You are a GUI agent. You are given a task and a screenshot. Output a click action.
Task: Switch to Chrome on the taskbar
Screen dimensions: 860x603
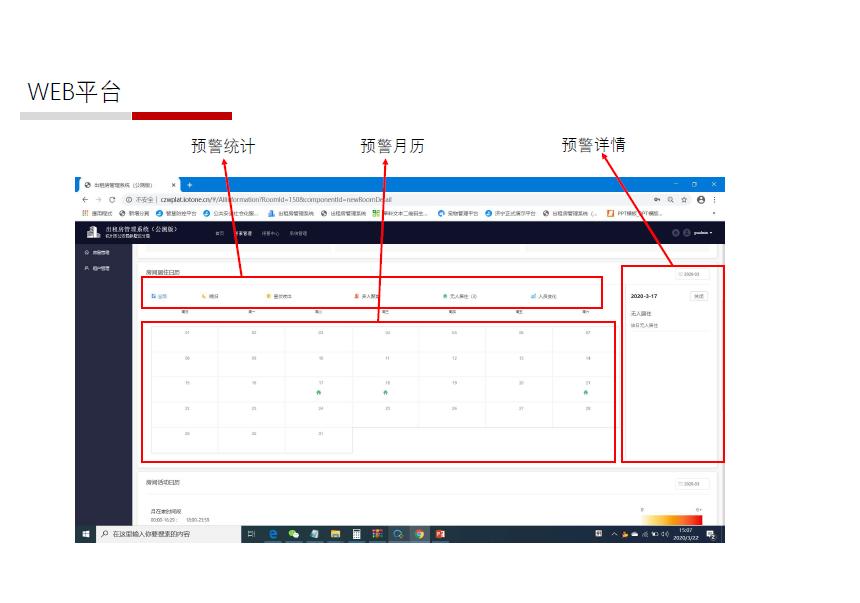click(419, 534)
